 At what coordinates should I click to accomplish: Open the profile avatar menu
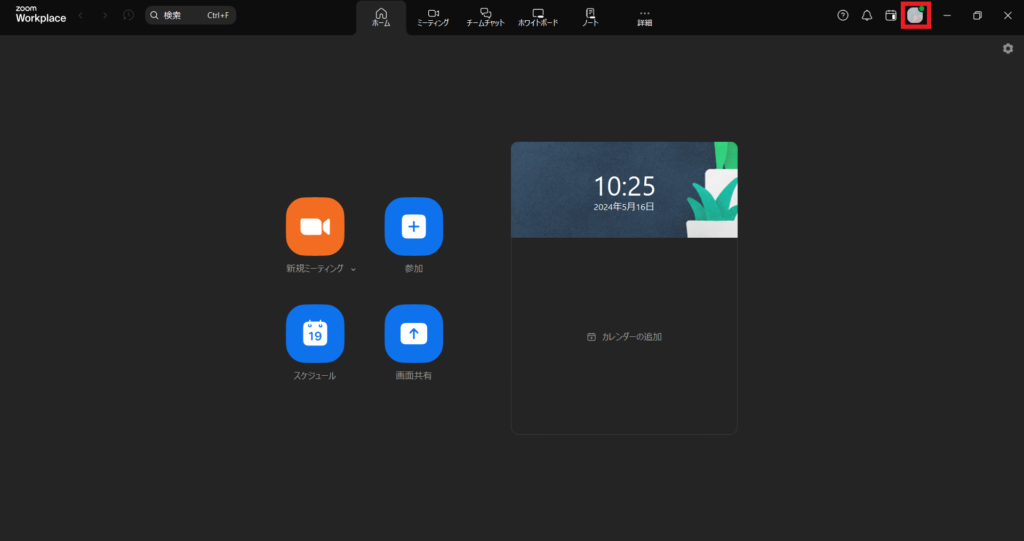(x=915, y=16)
